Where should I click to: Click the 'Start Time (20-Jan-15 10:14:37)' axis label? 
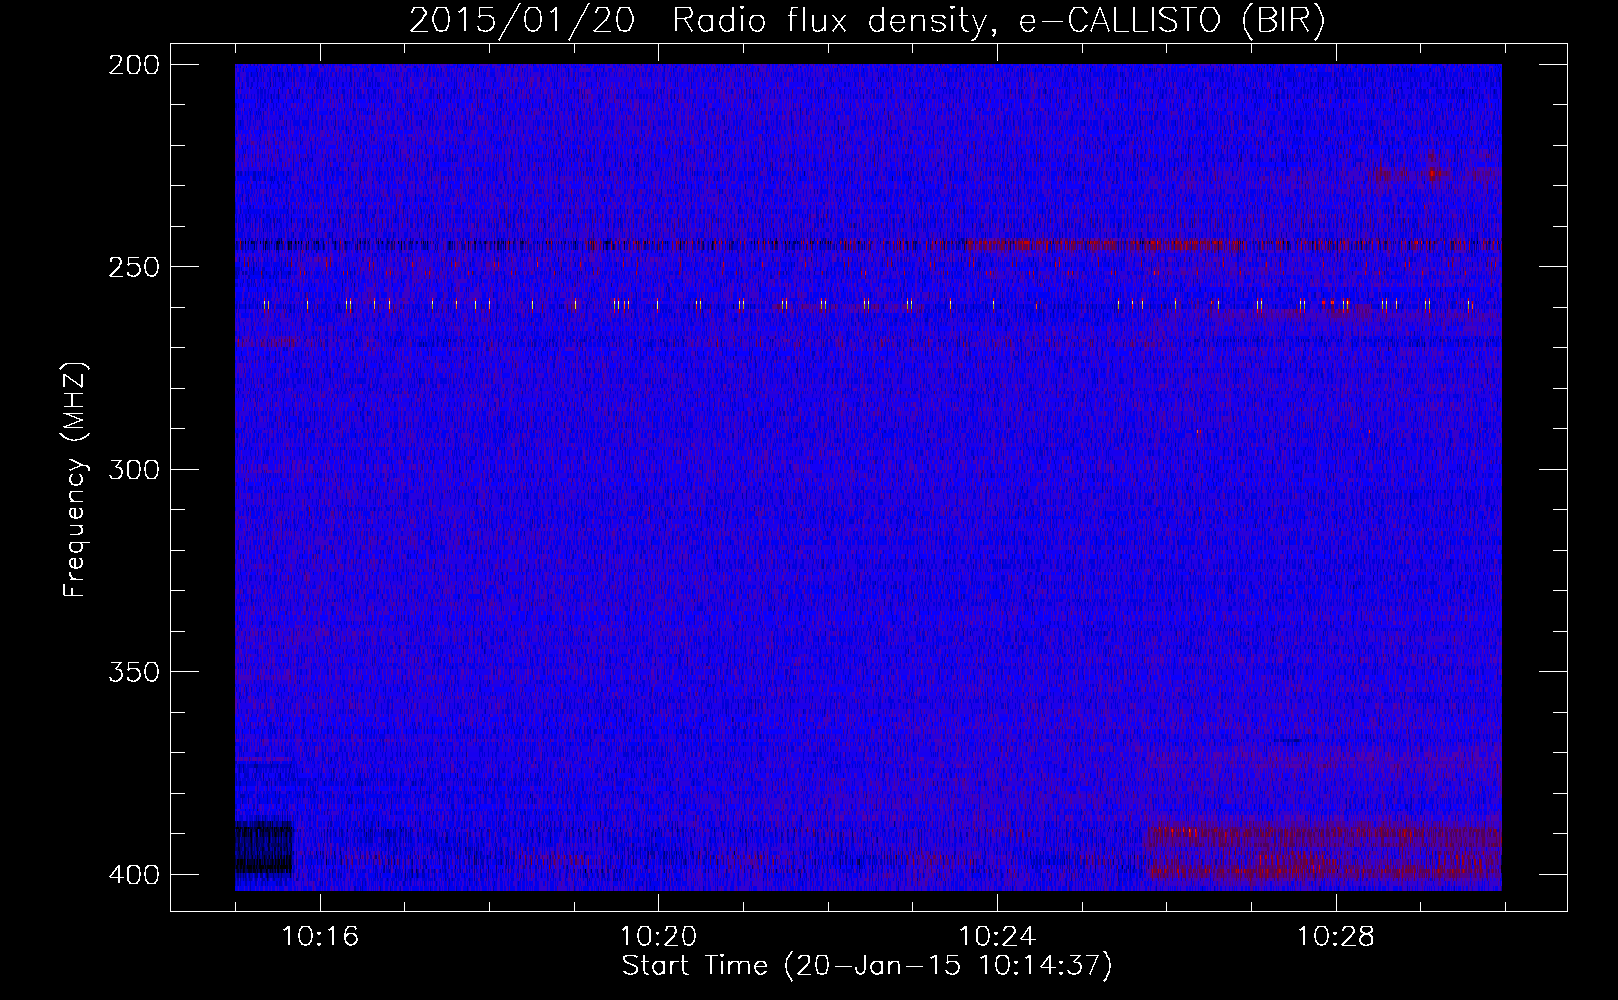coord(867,966)
